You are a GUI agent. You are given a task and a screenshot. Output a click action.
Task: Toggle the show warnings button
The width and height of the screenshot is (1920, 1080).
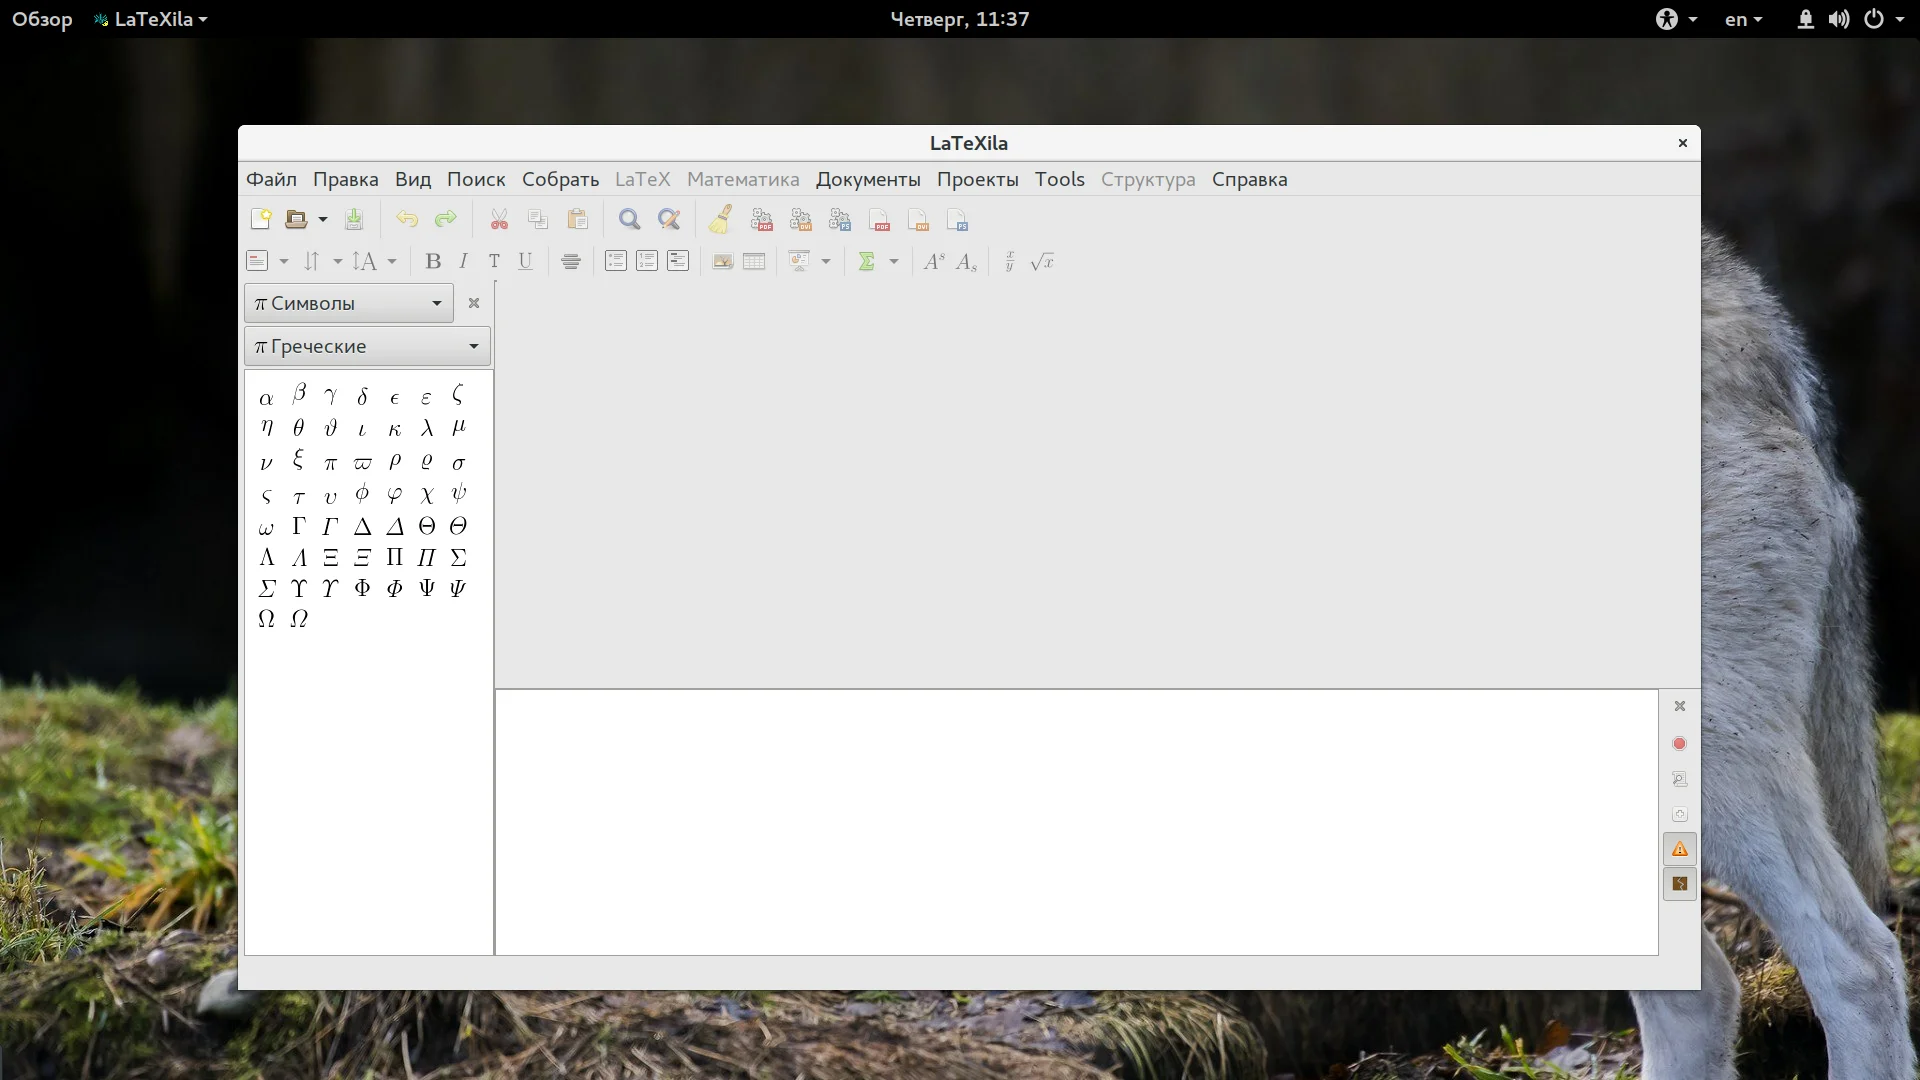1680,849
